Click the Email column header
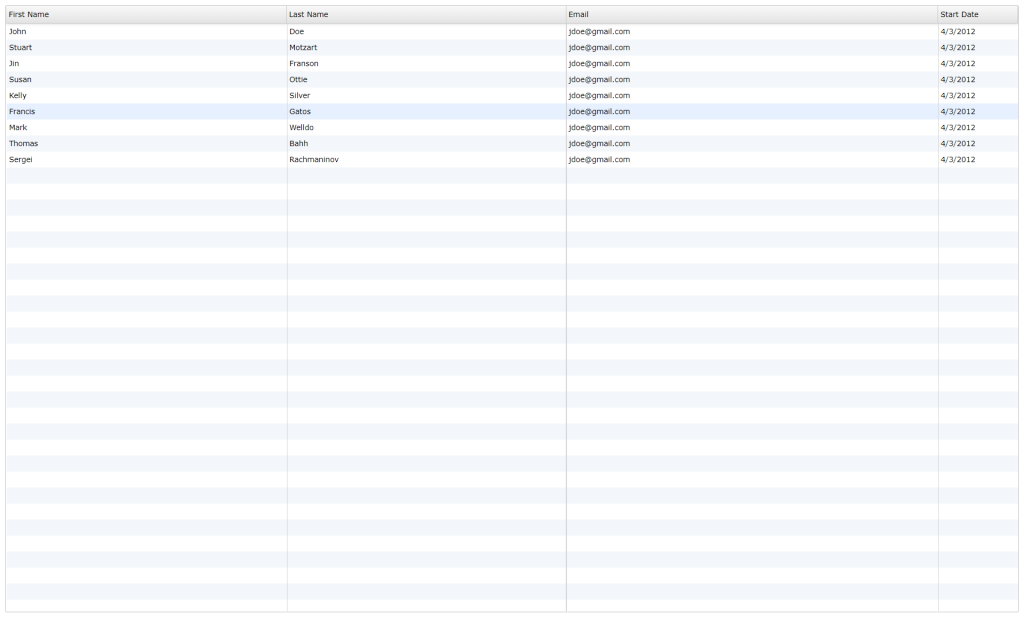This screenshot has height=640, width=1024. (752, 14)
